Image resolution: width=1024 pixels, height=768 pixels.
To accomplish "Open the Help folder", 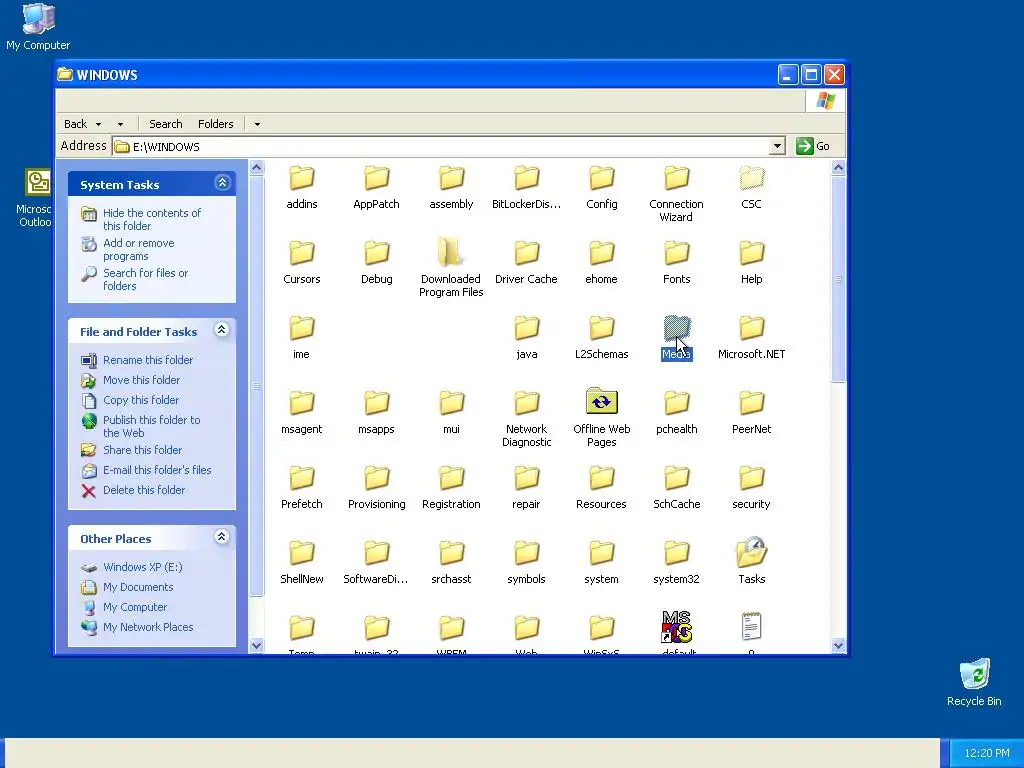I will (x=751, y=263).
